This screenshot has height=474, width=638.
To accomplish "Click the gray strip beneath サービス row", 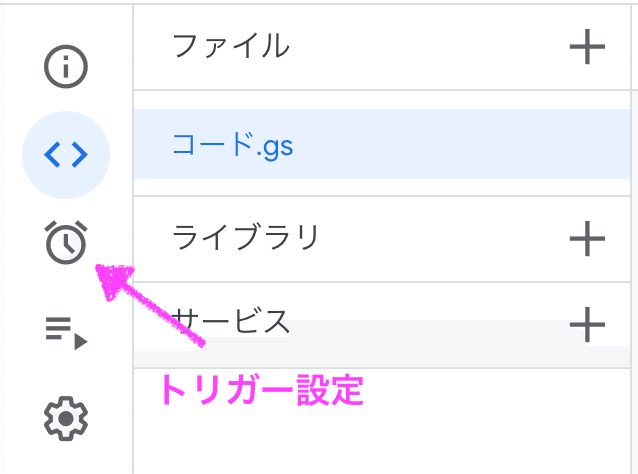I will pos(382,357).
